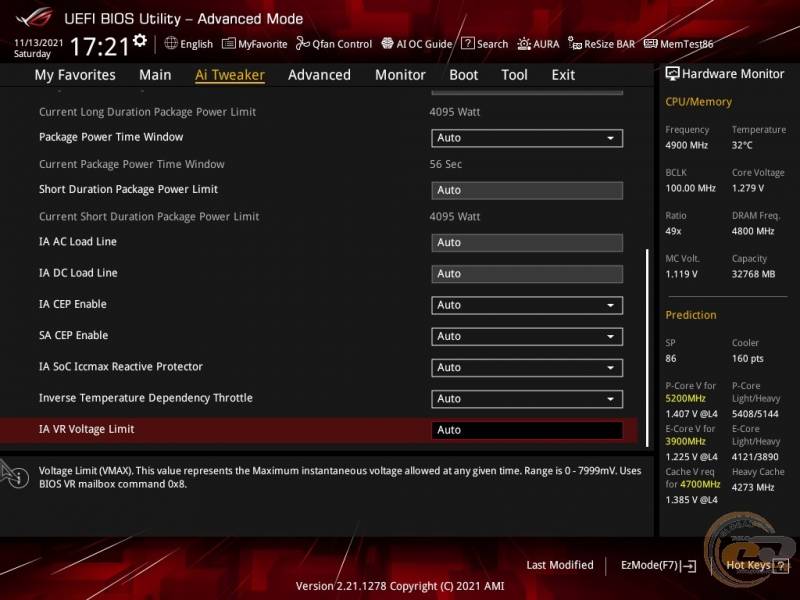Open the Tool tab
The width and height of the screenshot is (800, 600).
tap(514, 75)
